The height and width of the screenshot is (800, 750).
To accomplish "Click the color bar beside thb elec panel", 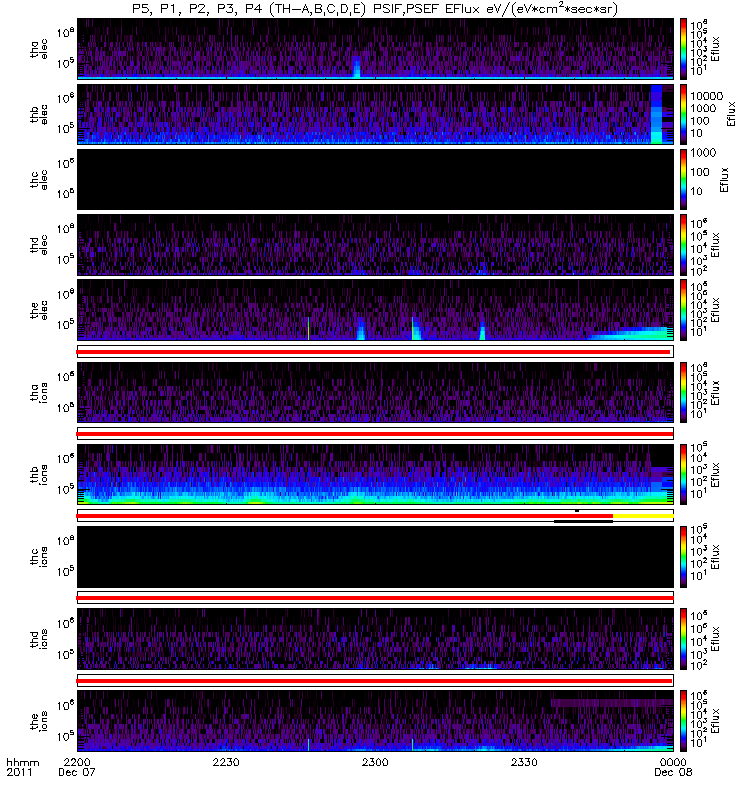I will [684, 114].
